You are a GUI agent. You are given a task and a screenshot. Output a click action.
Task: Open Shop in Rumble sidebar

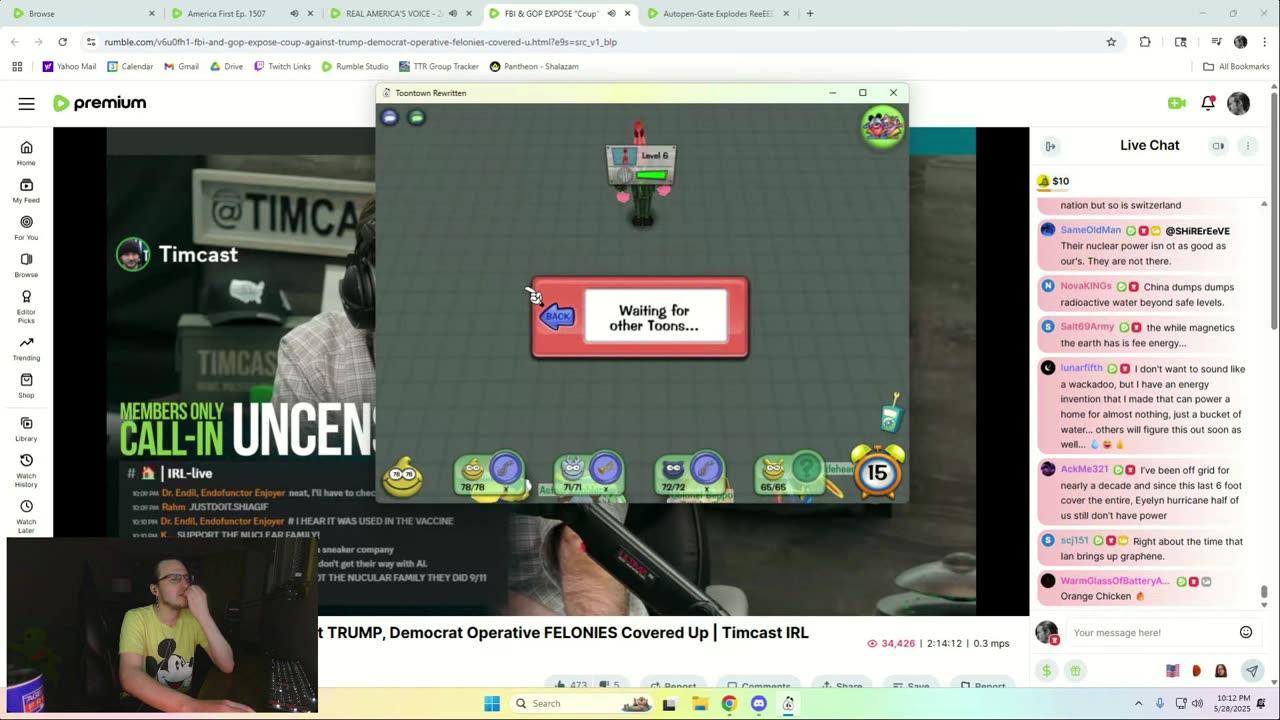click(26, 386)
